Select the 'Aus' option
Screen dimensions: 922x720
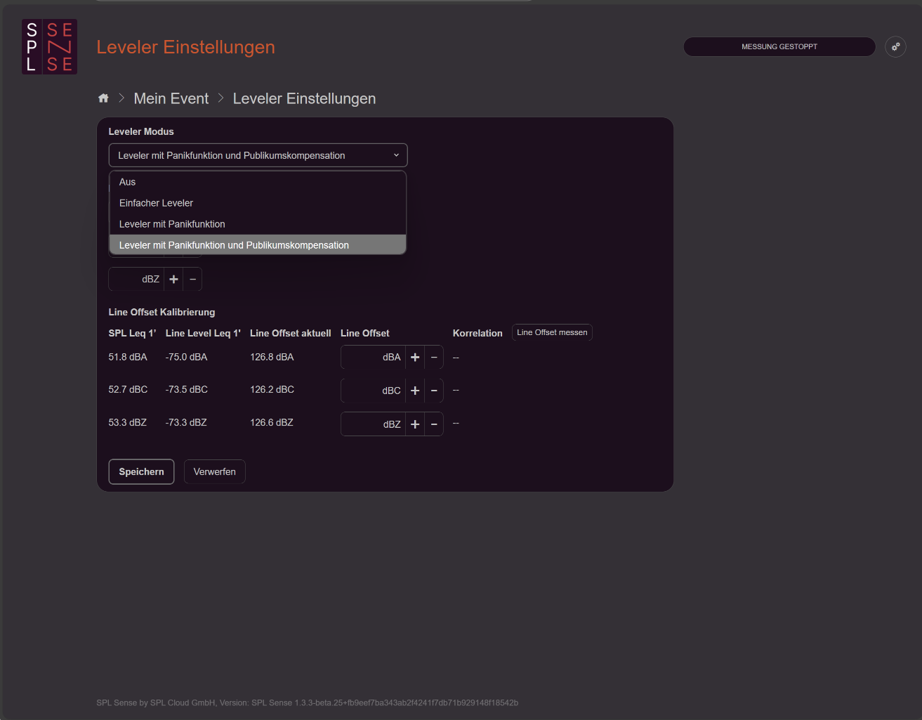258,182
